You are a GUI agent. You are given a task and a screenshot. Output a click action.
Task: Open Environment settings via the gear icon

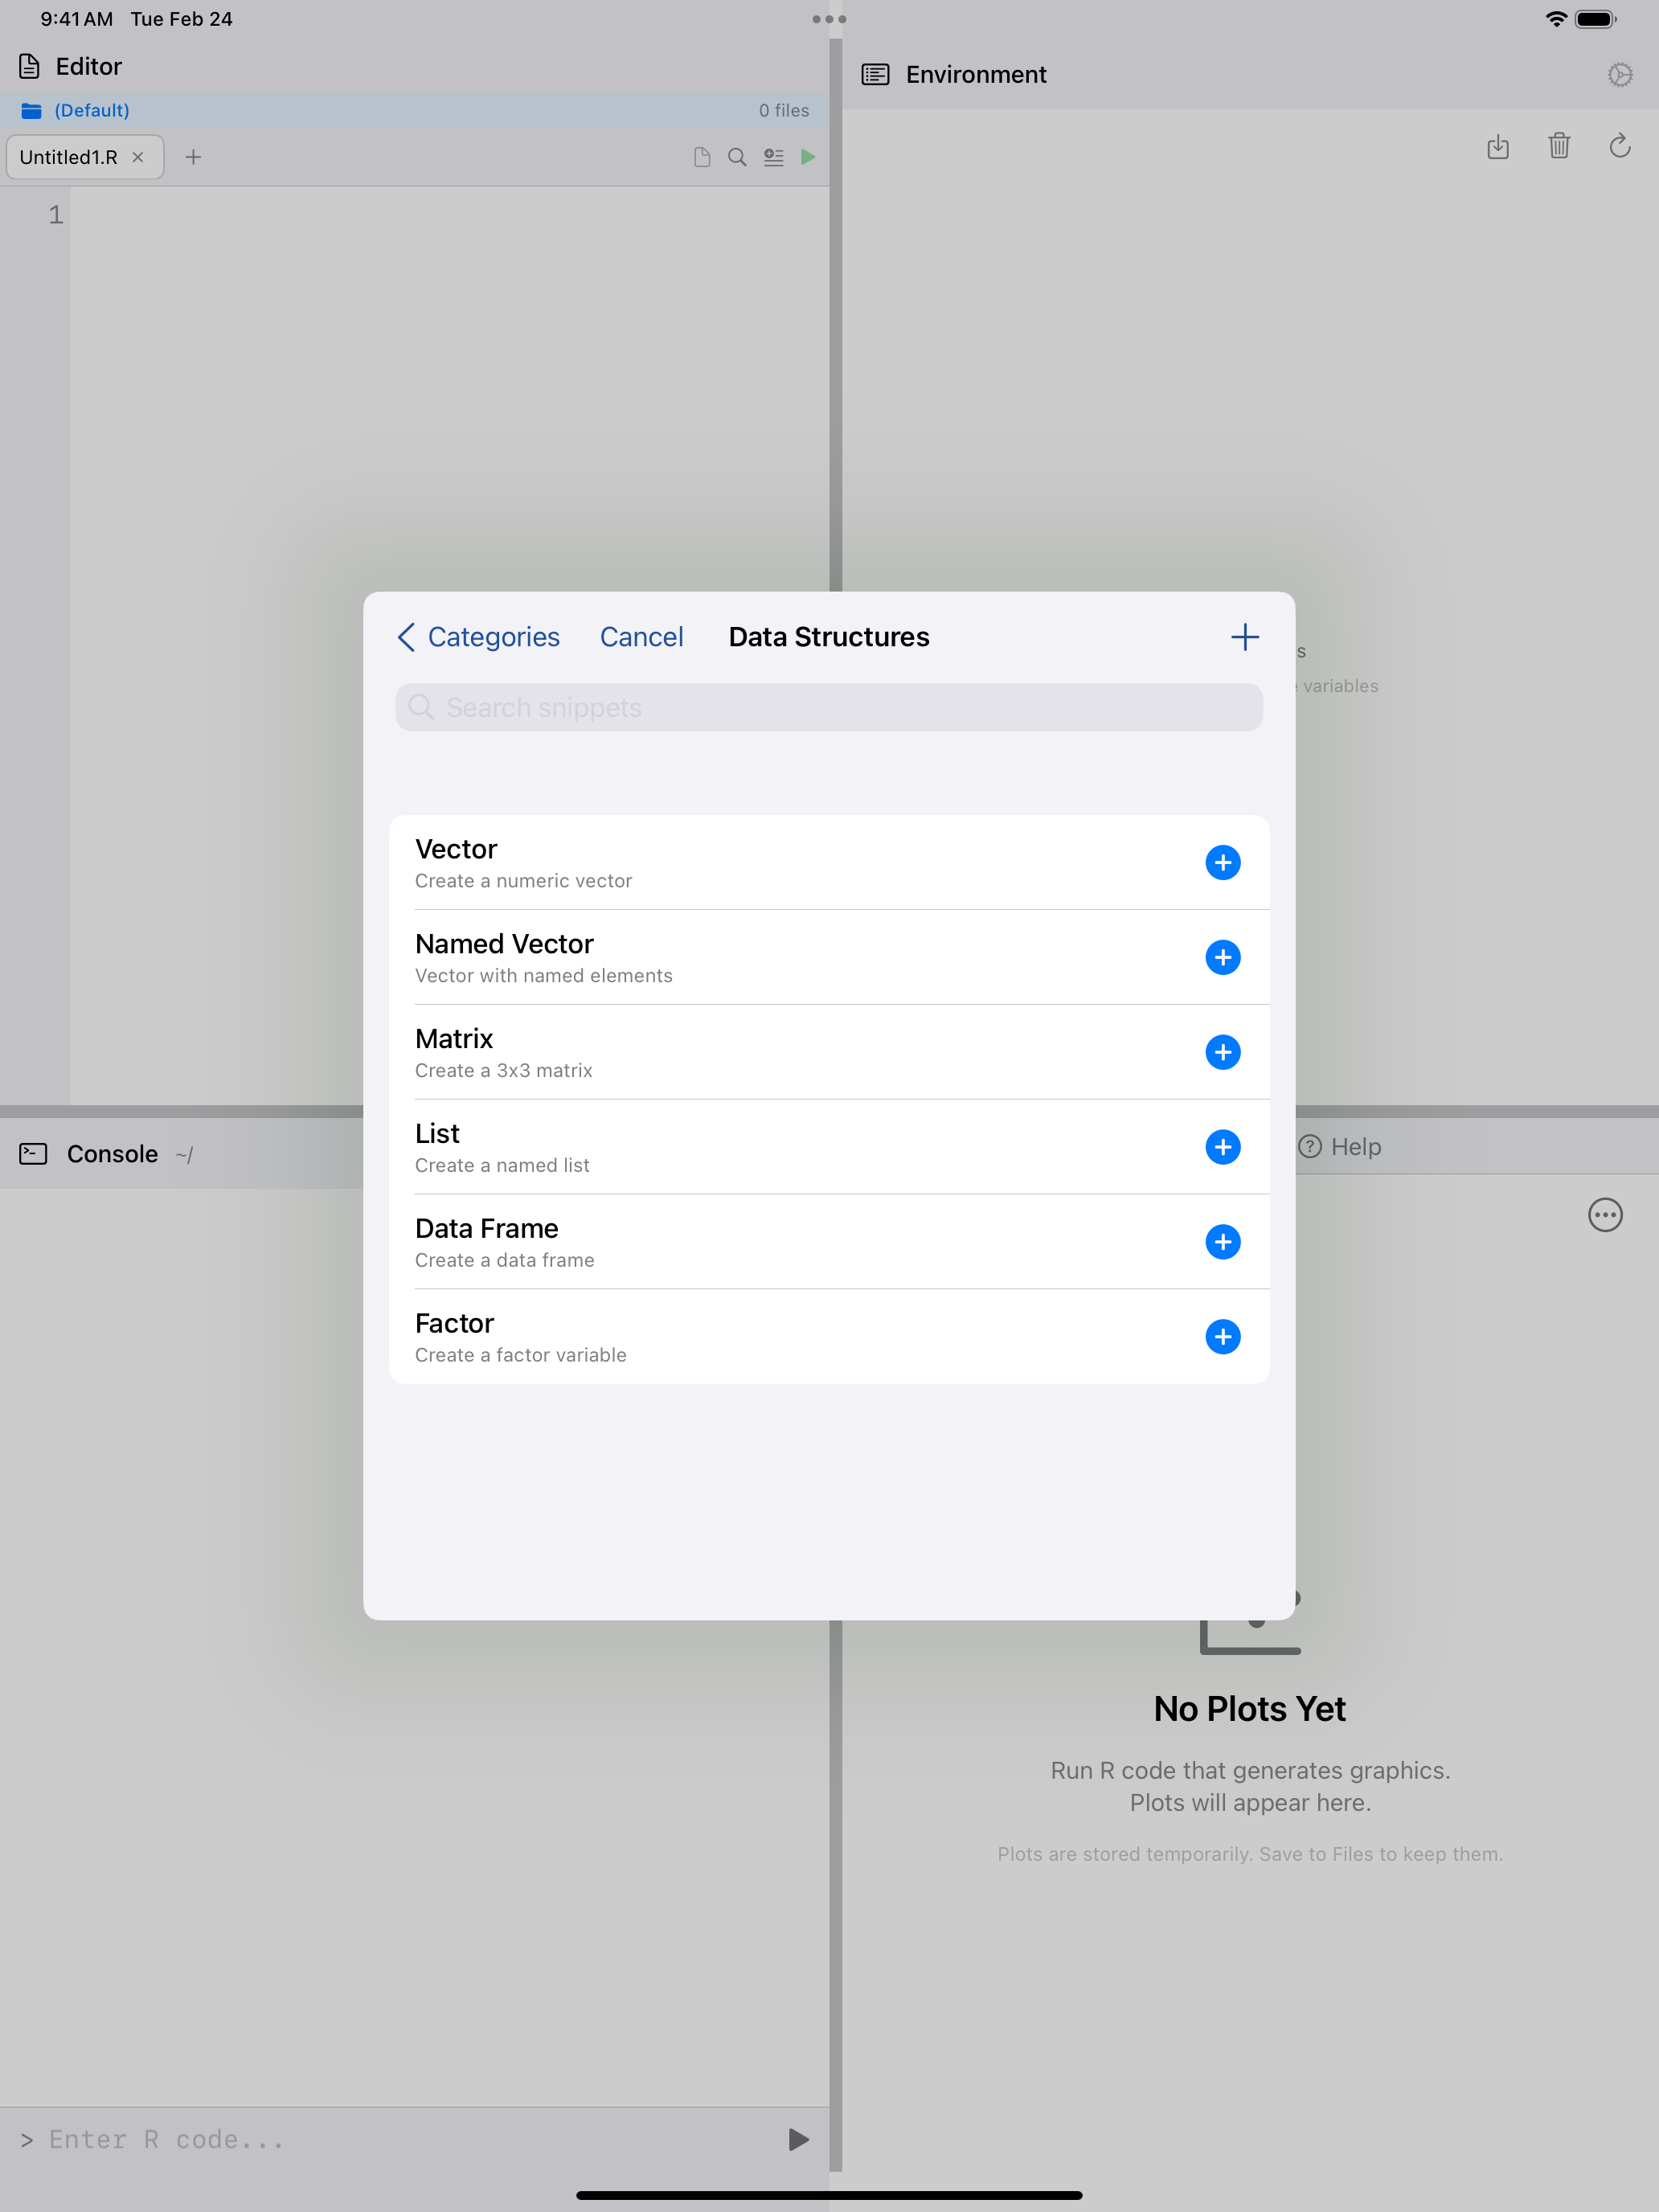[x=1620, y=74]
